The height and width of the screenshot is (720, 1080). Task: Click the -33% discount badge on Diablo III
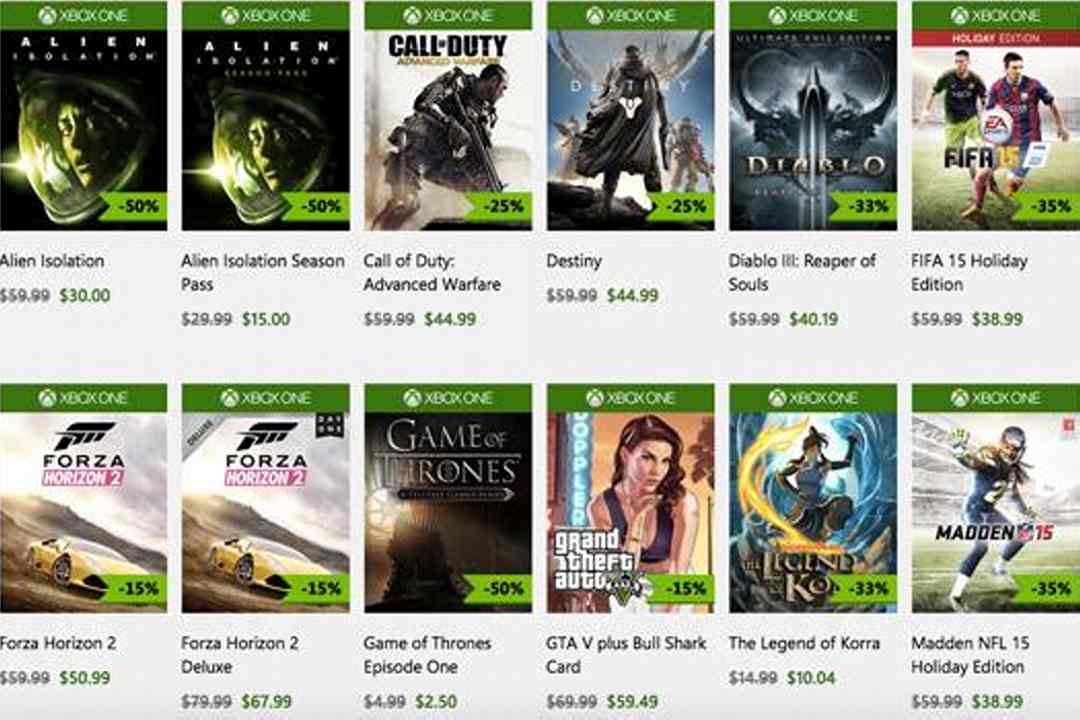tap(864, 206)
